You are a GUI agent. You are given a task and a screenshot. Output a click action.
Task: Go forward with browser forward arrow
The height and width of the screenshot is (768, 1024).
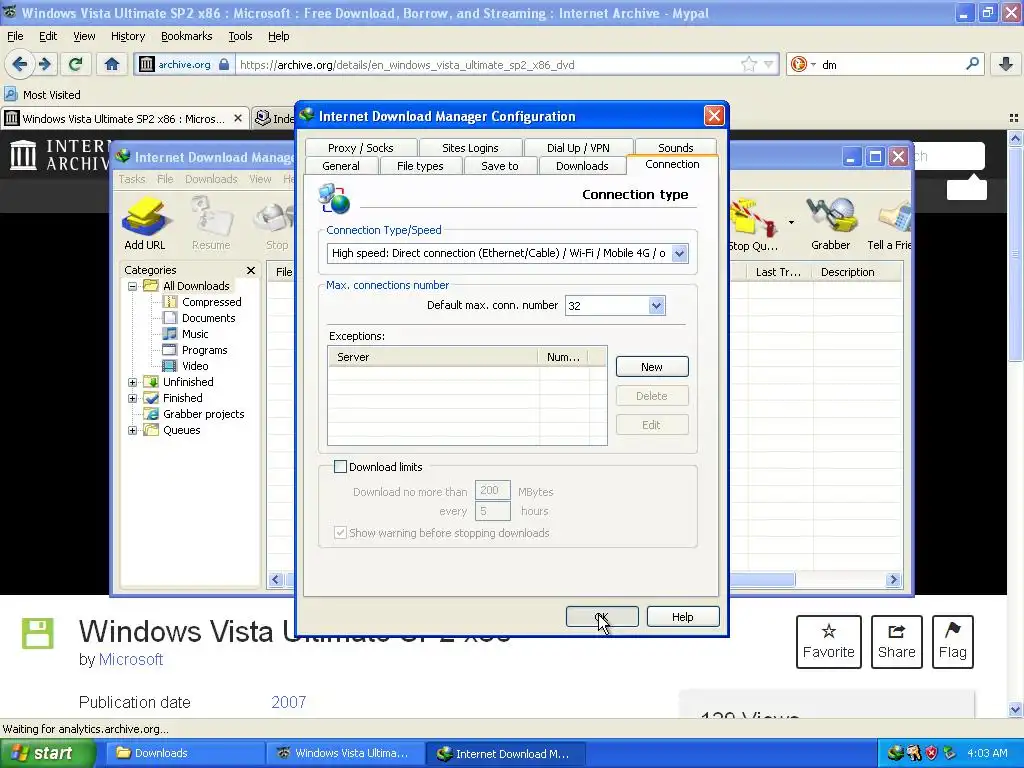point(45,64)
